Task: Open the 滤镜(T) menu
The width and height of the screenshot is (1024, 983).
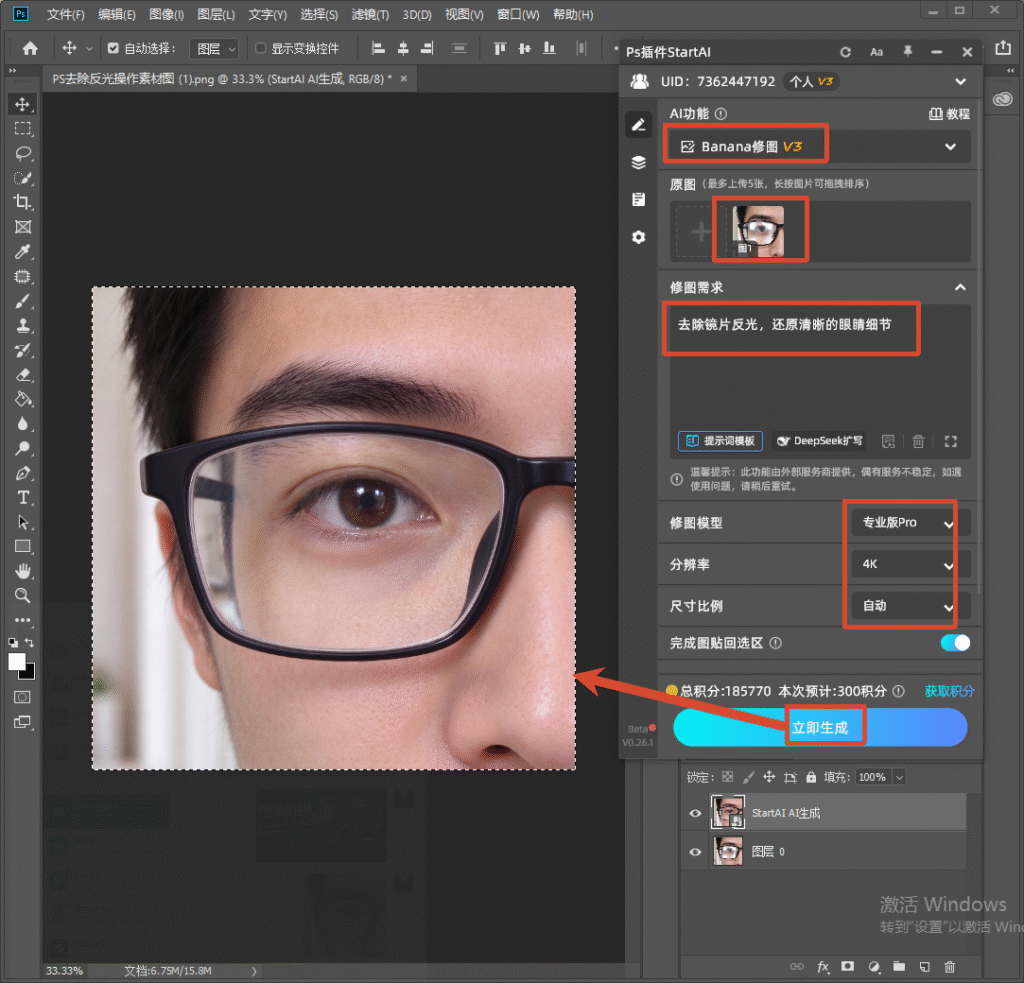Action: click(x=370, y=14)
